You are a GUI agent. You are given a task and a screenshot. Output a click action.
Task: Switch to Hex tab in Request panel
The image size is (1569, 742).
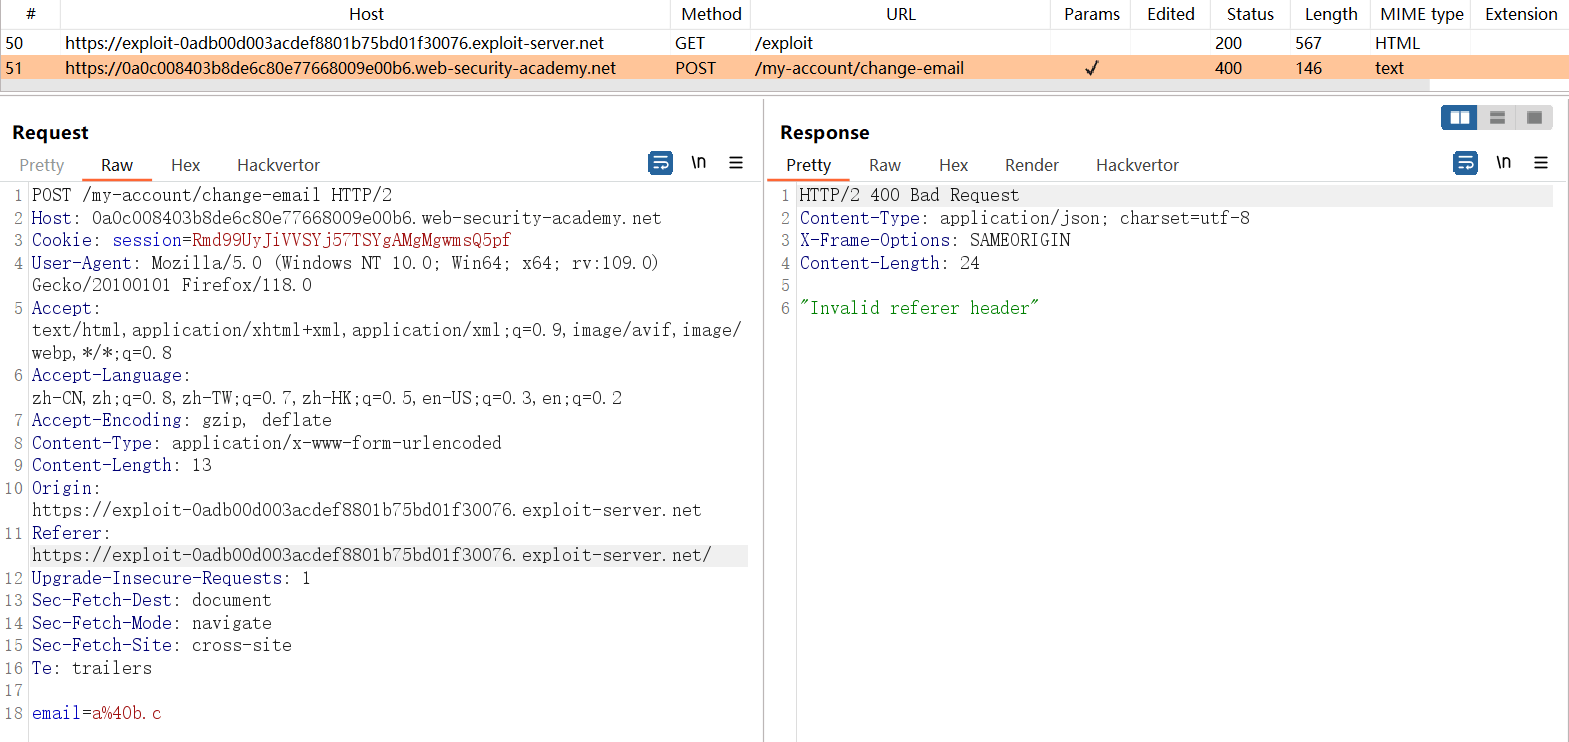pyautogui.click(x=185, y=165)
